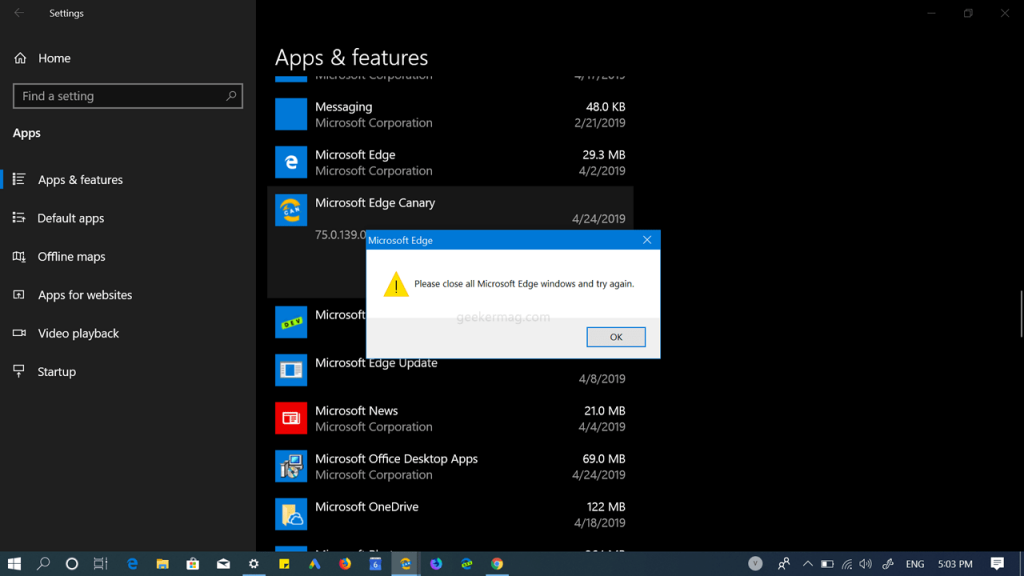Open the Wi-Fi network flyout
1024x576 pixels.
[847, 564]
